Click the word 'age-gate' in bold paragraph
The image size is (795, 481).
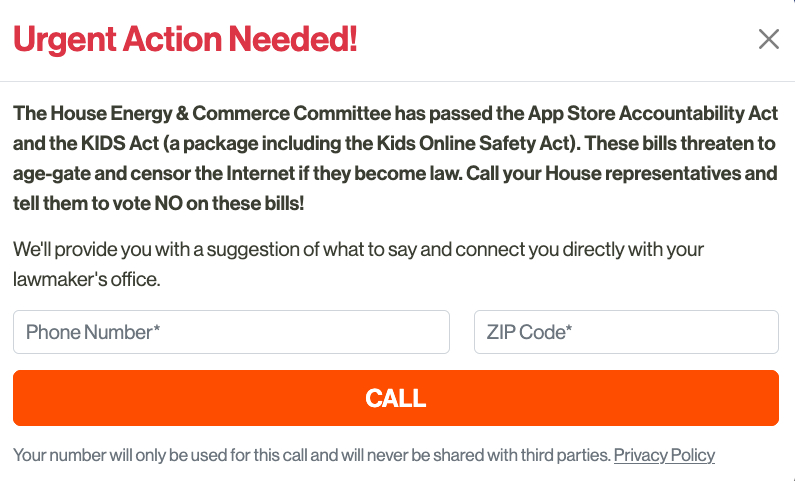point(47,172)
